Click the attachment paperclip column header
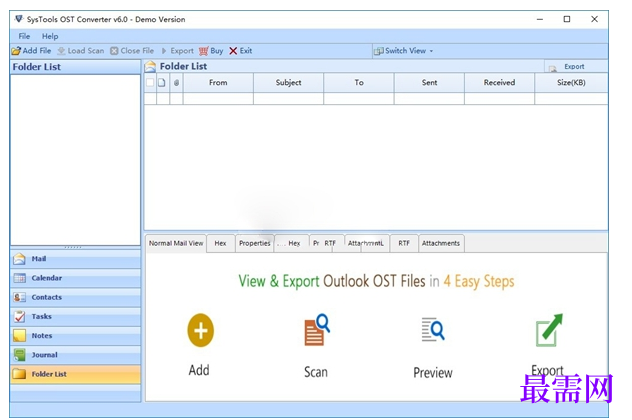This screenshot has height=420, width=632. tap(177, 83)
